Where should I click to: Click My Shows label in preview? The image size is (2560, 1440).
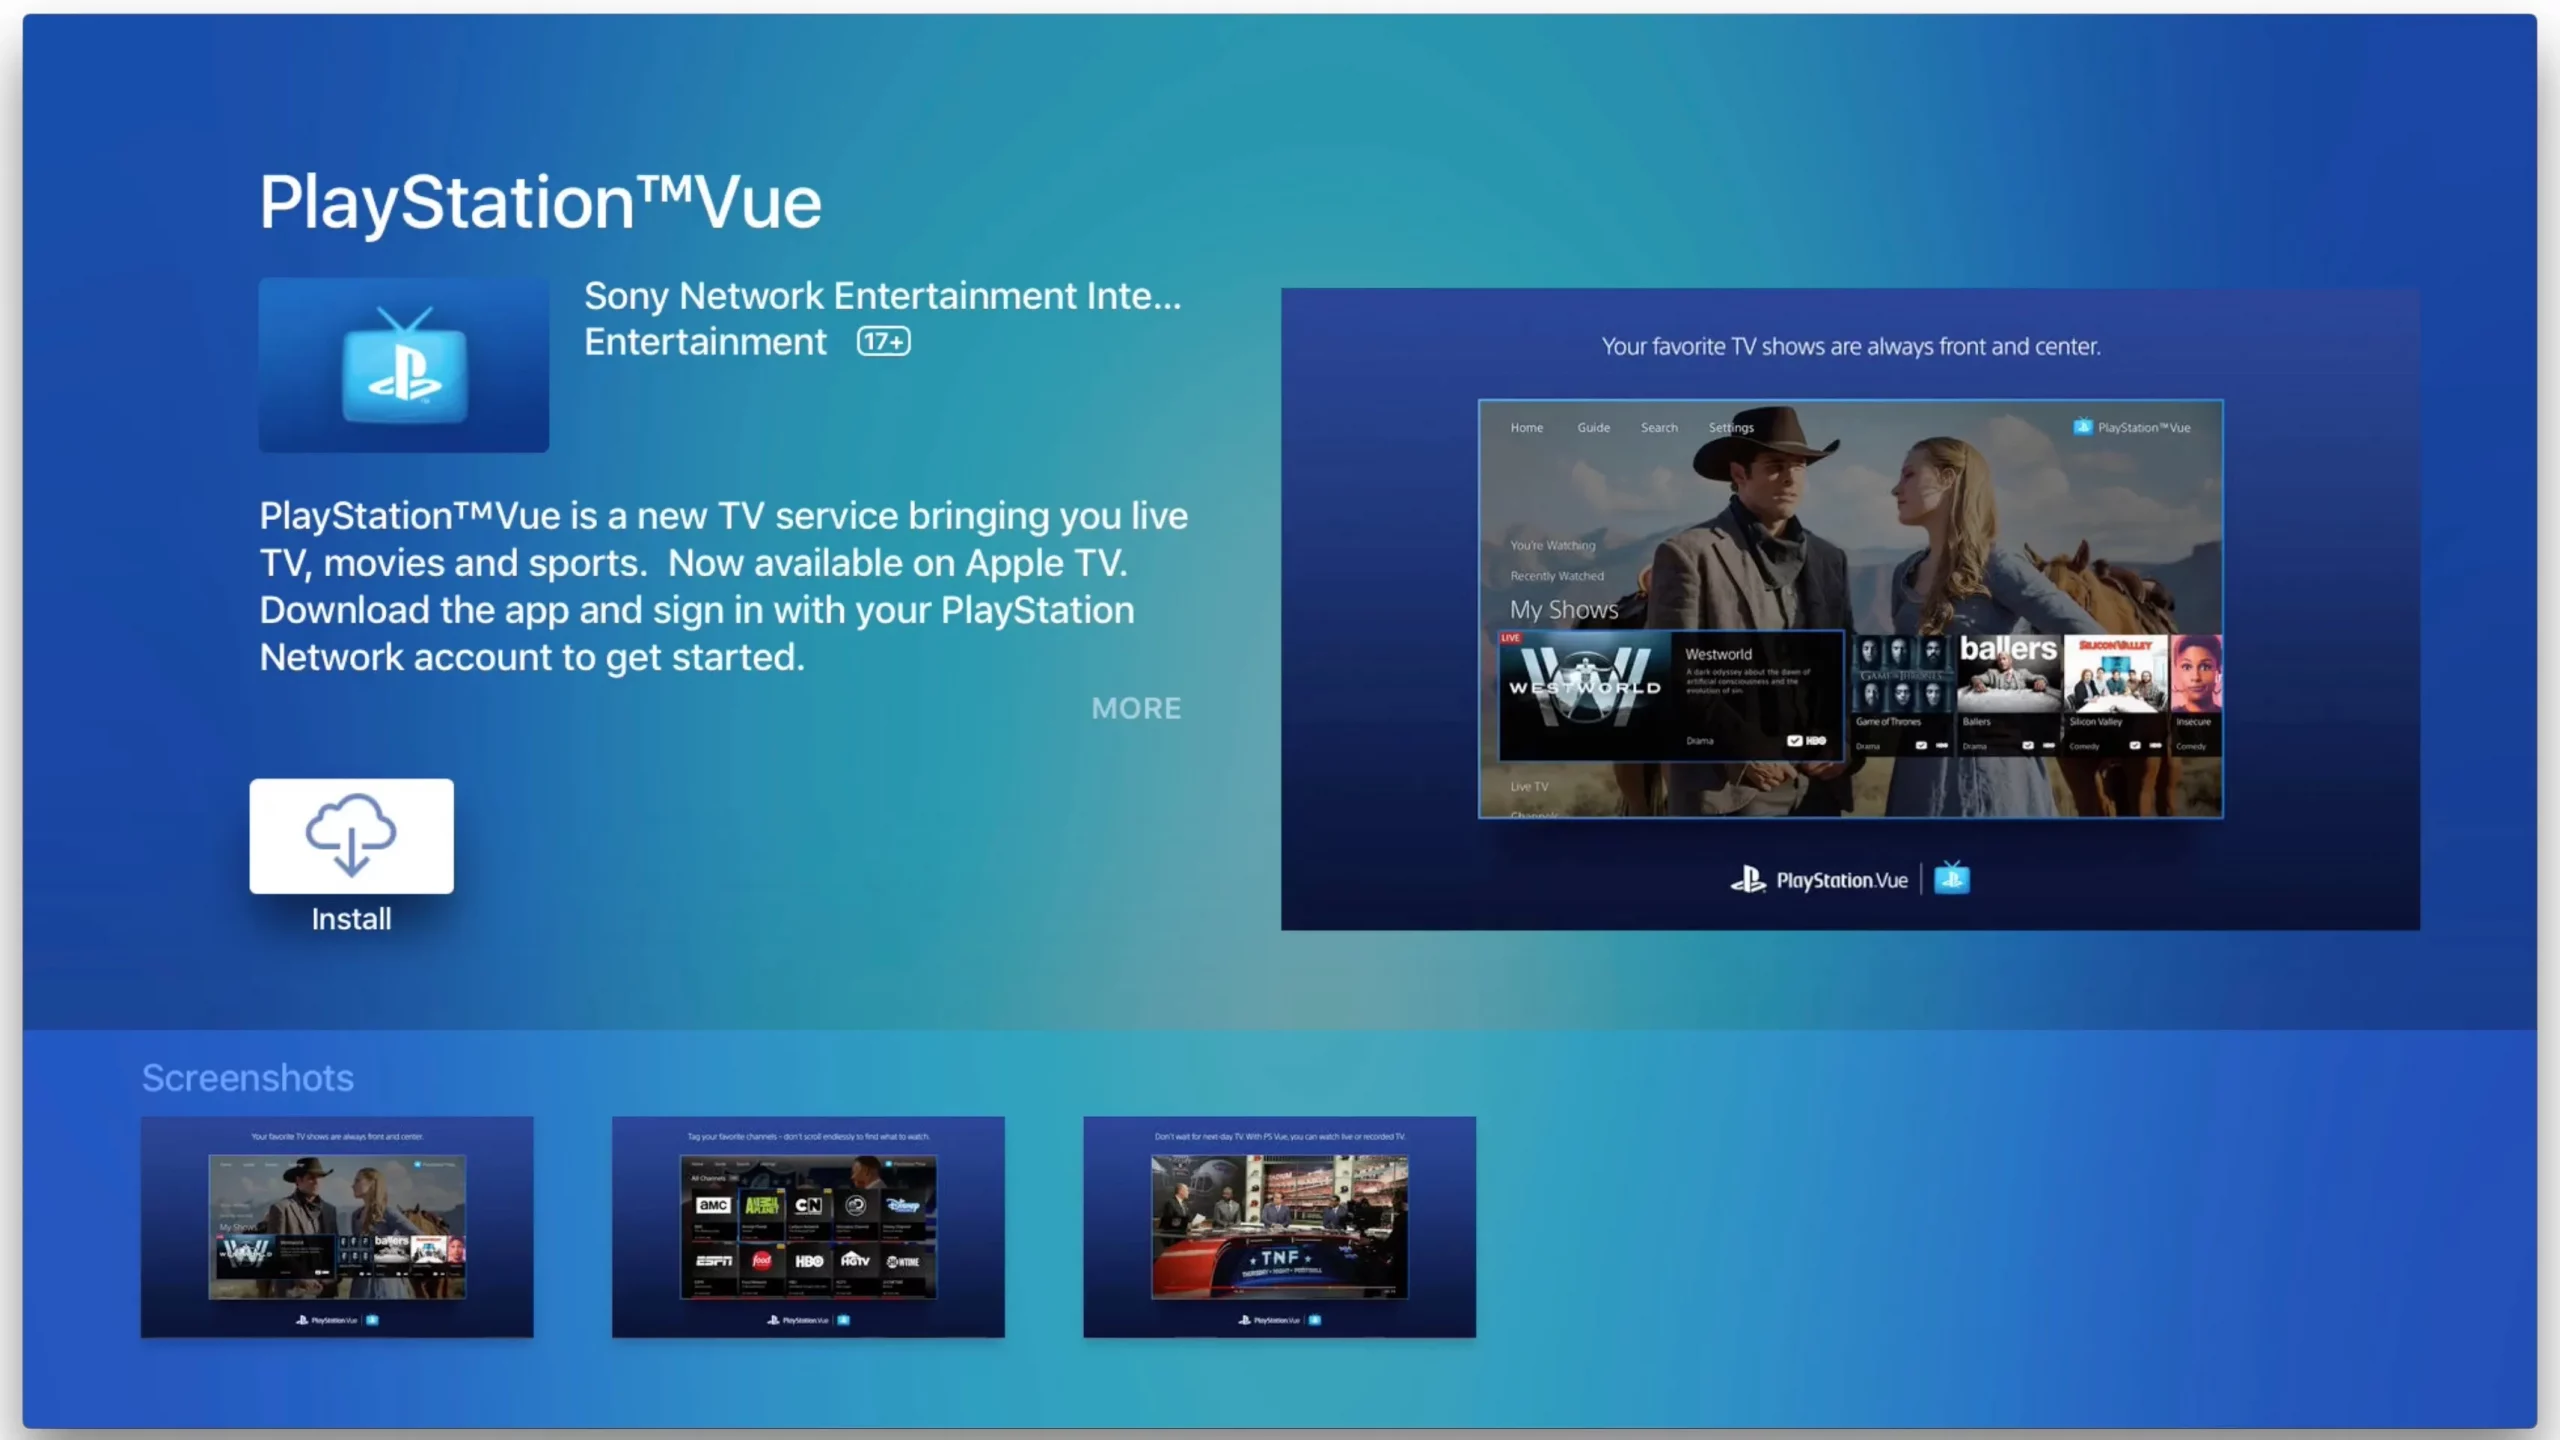coord(1564,609)
